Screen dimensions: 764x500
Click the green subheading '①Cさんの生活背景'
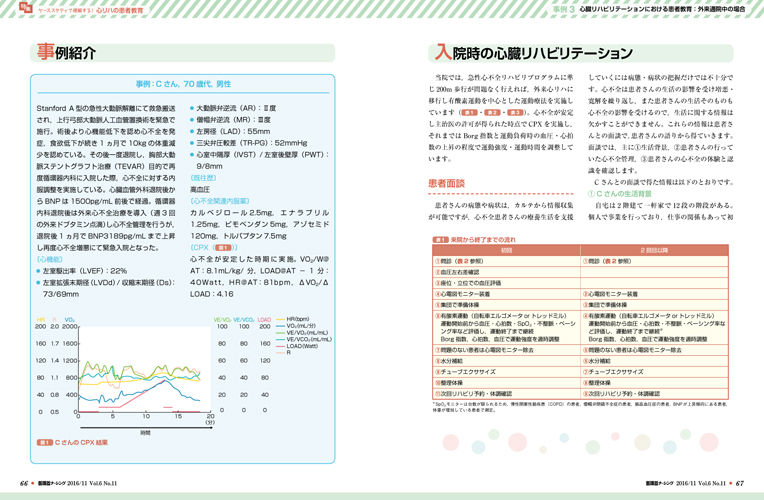pyautogui.click(x=620, y=194)
